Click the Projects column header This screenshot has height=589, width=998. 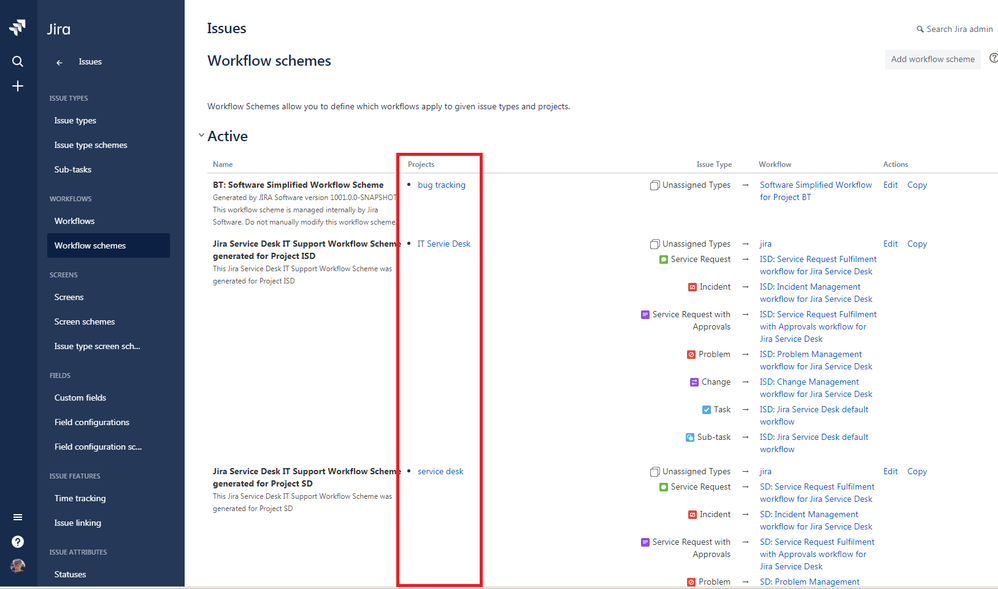[421, 164]
